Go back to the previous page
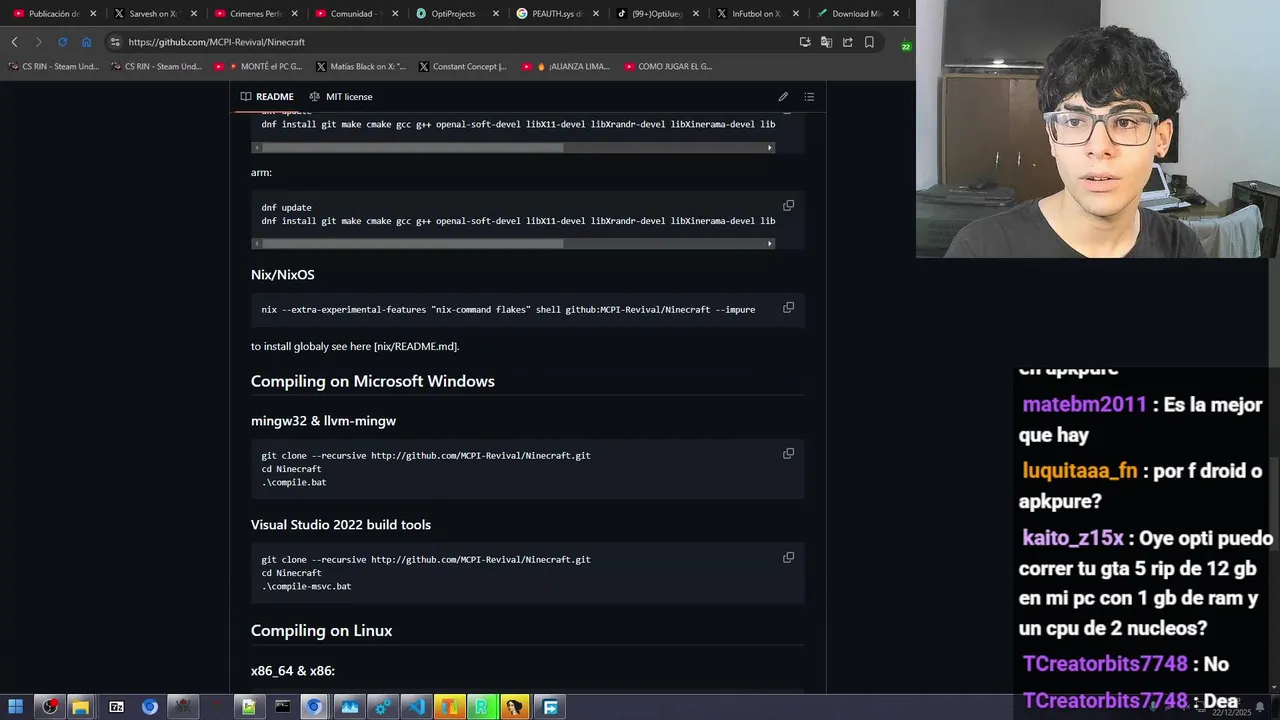 (14, 42)
